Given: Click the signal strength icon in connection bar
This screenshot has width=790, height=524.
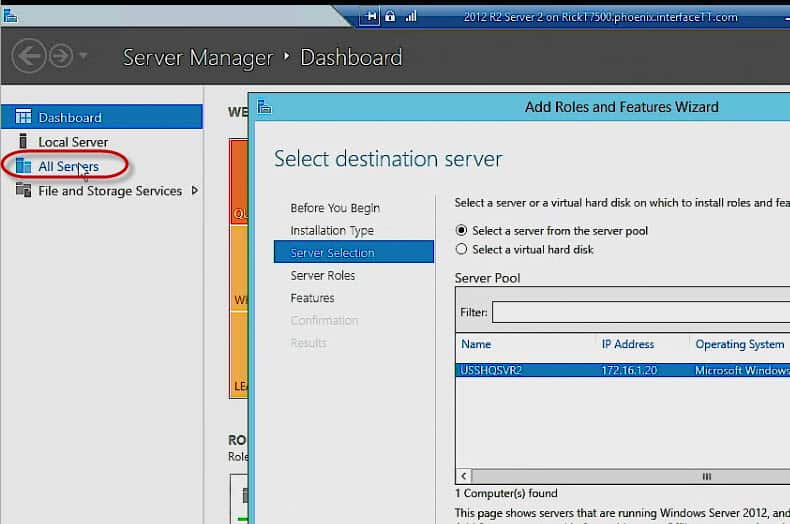Looking at the screenshot, I should [411, 17].
